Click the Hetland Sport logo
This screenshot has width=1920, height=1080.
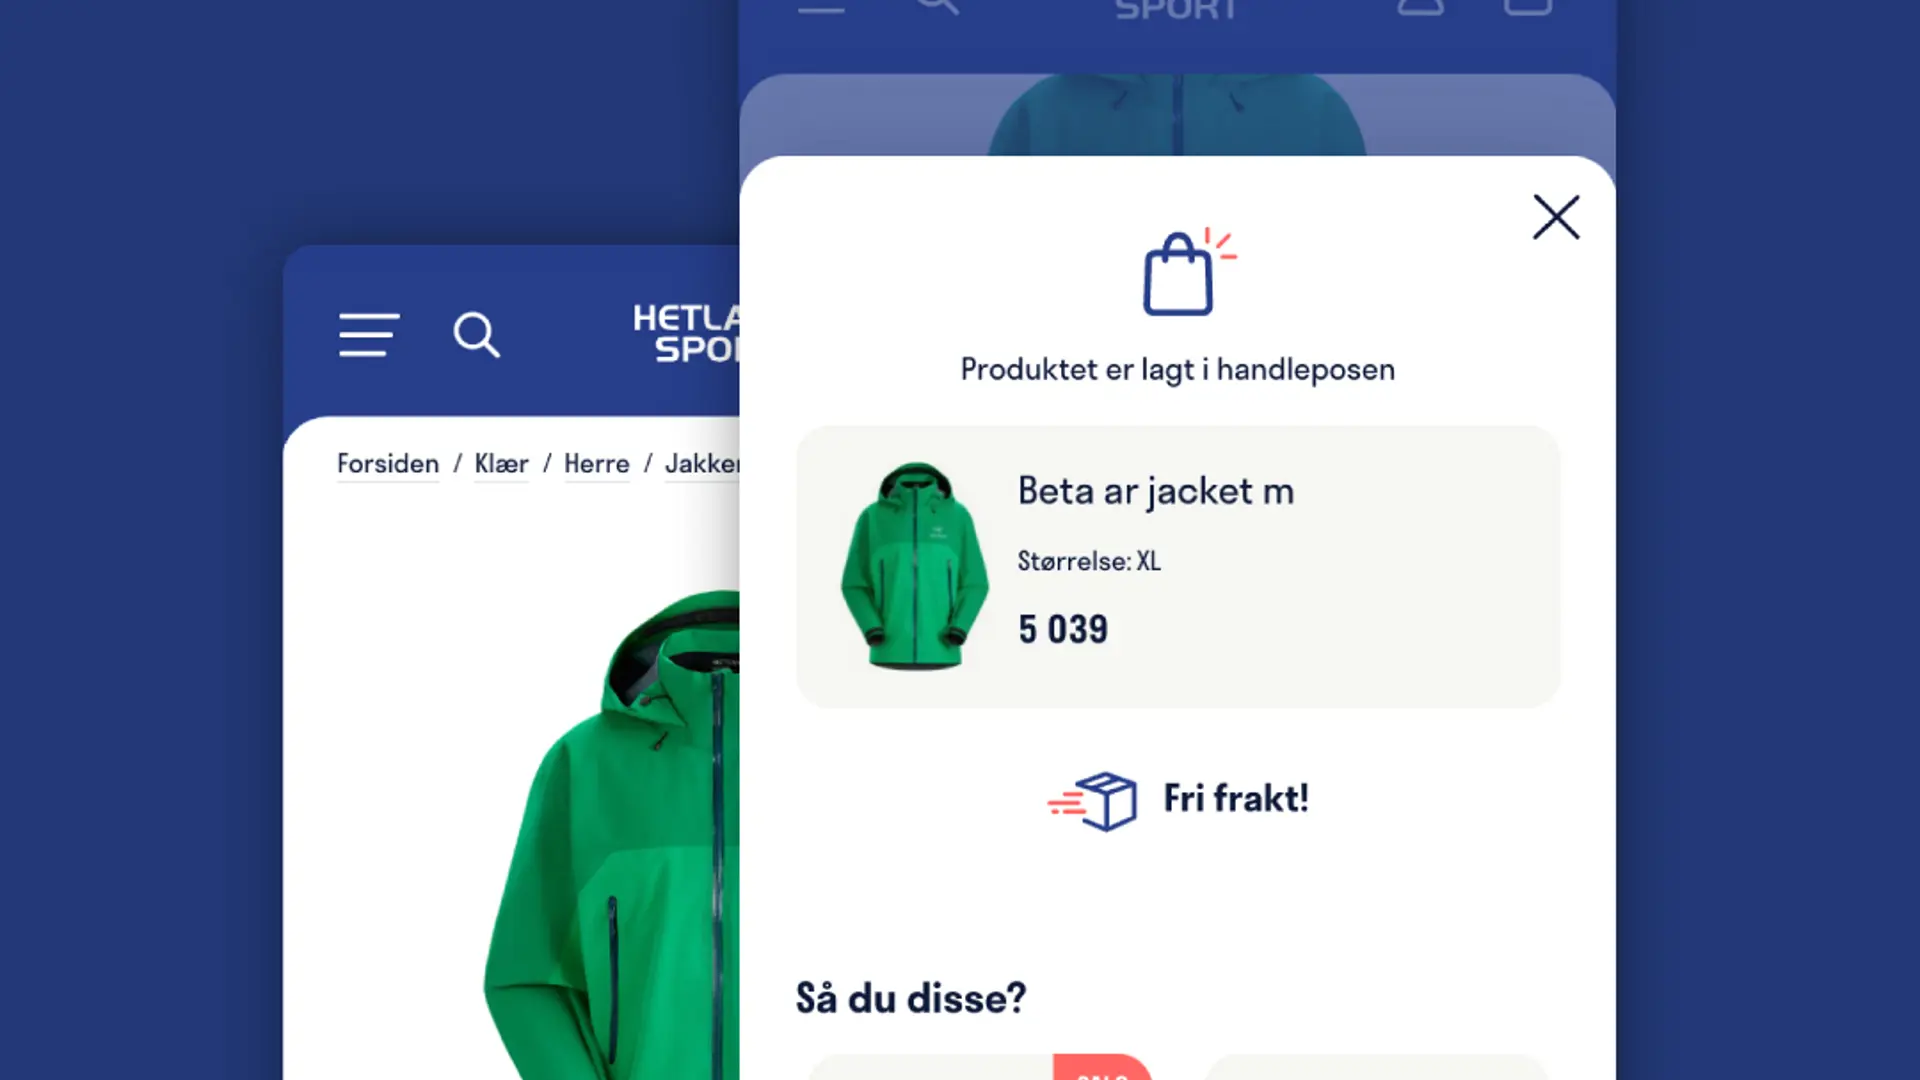click(x=687, y=333)
